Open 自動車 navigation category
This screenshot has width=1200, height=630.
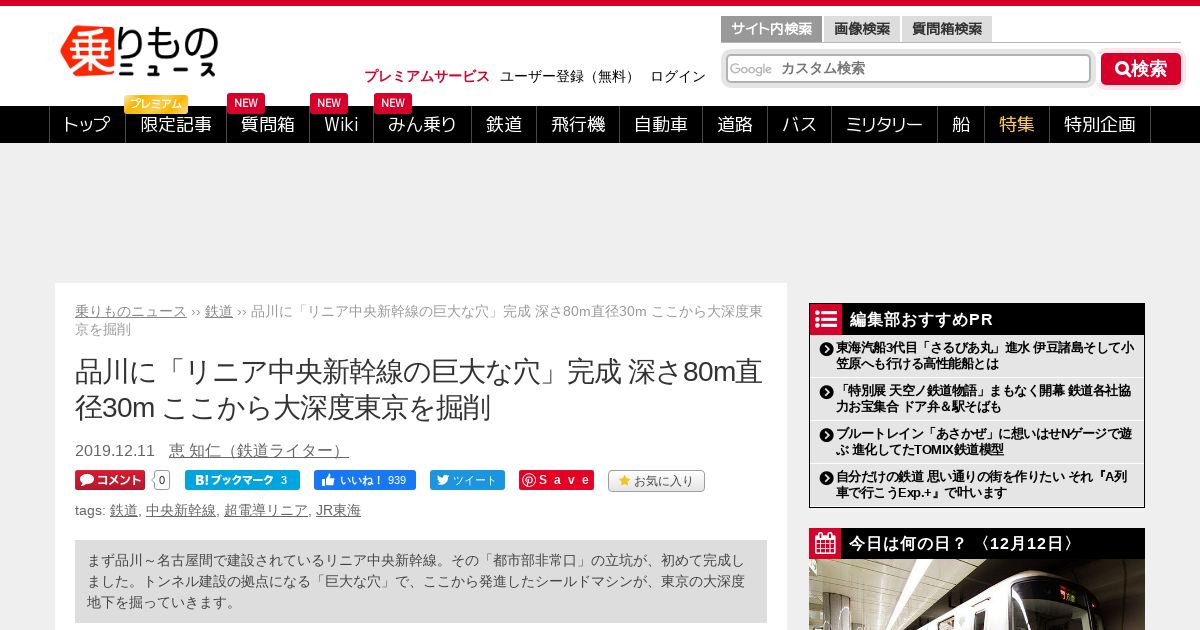click(661, 125)
